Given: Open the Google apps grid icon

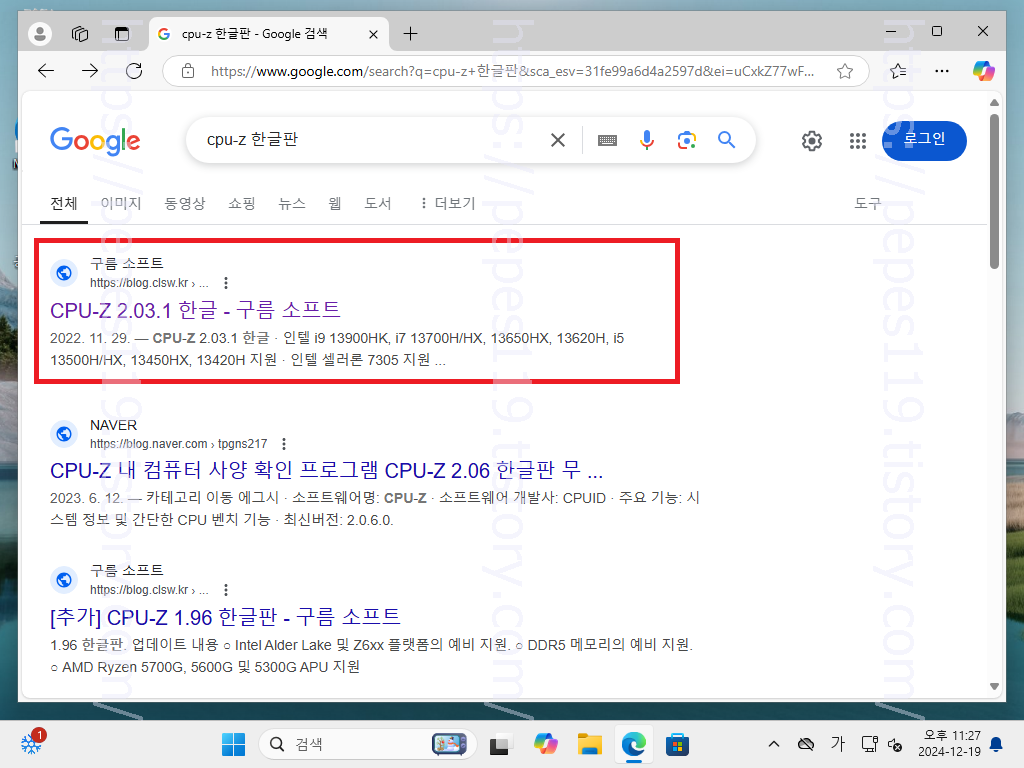Looking at the screenshot, I should pos(857,140).
